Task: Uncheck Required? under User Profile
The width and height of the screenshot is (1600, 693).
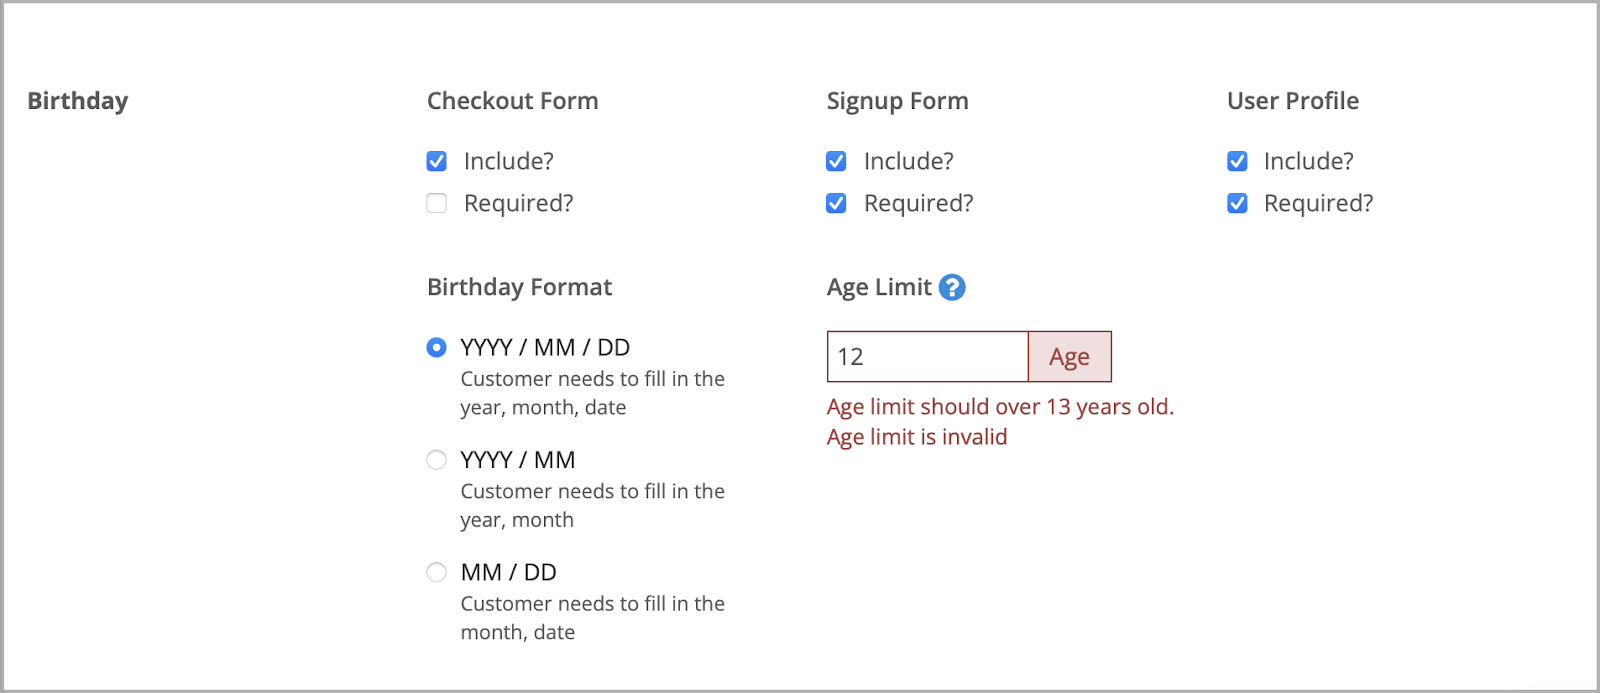Action: click(x=1237, y=203)
